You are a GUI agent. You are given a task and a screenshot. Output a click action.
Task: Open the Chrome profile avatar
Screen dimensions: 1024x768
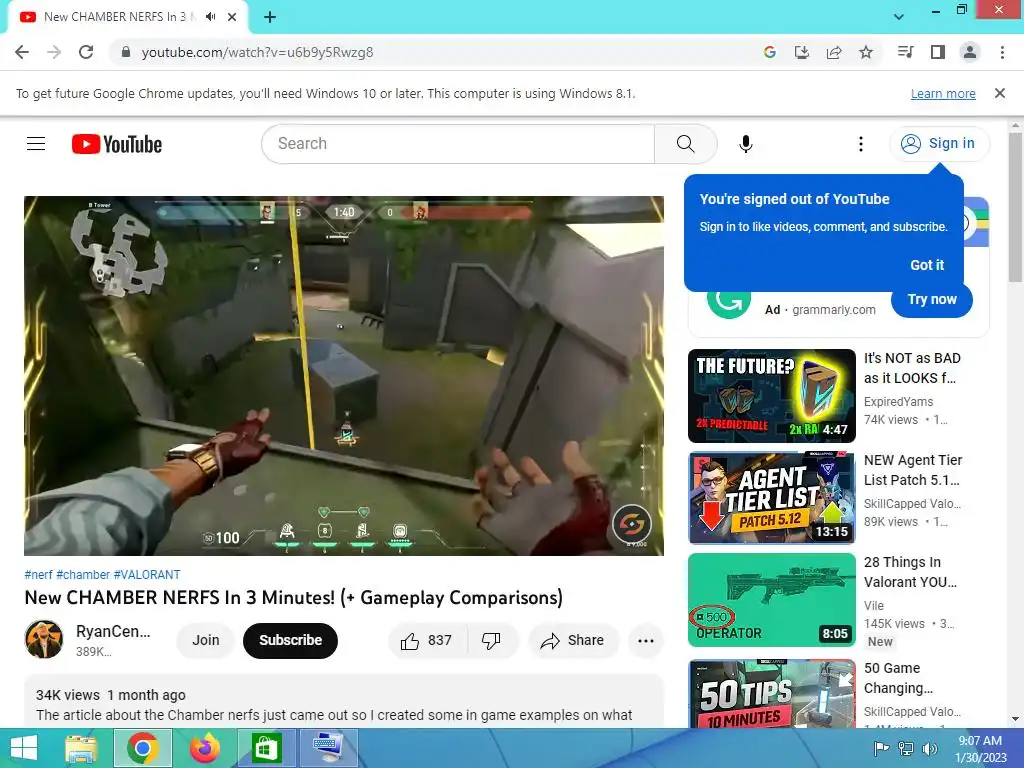point(970,52)
